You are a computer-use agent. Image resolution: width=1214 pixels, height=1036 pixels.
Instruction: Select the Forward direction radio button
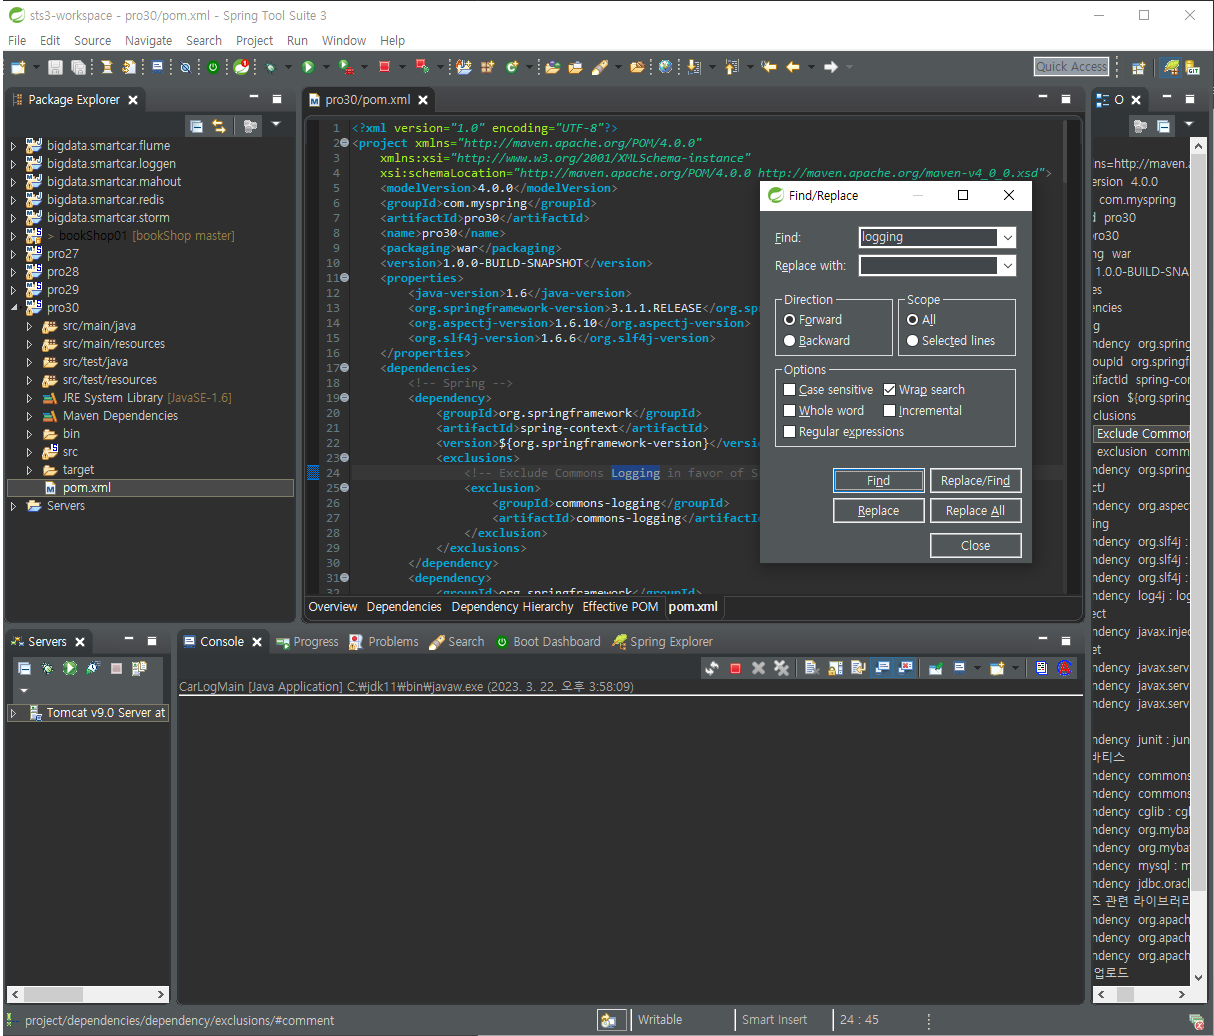(x=790, y=320)
